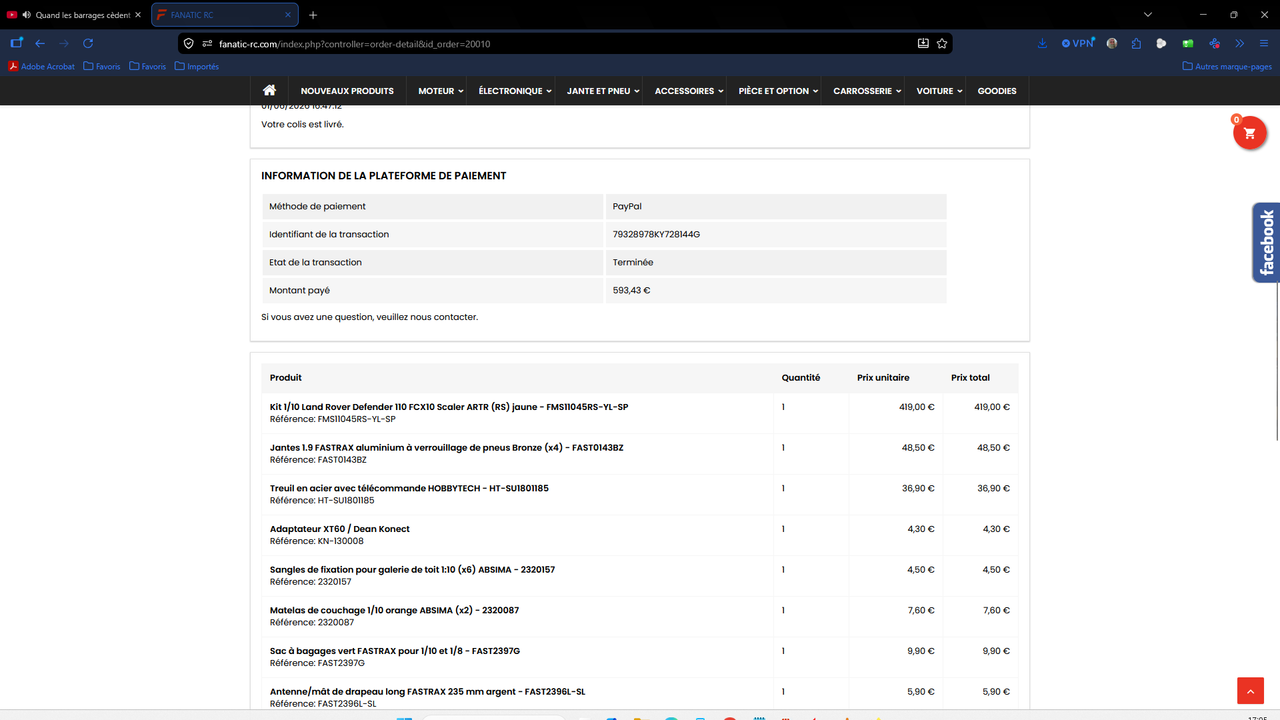Image resolution: width=1280 pixels, height=720 pixels.
Task: Click the home icon in site navigation
Action: click(269, 90)
